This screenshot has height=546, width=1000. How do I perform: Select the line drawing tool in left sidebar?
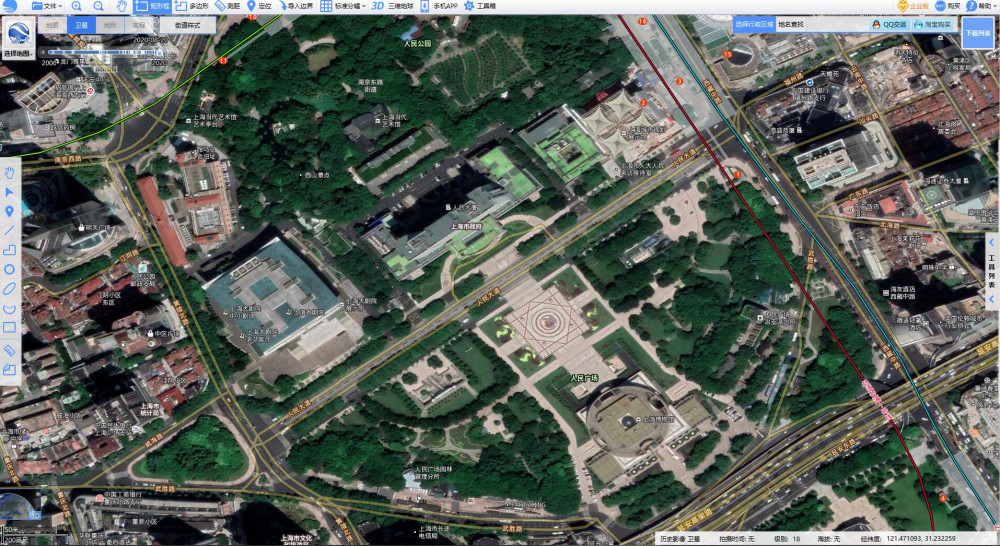tap(10, 230)
